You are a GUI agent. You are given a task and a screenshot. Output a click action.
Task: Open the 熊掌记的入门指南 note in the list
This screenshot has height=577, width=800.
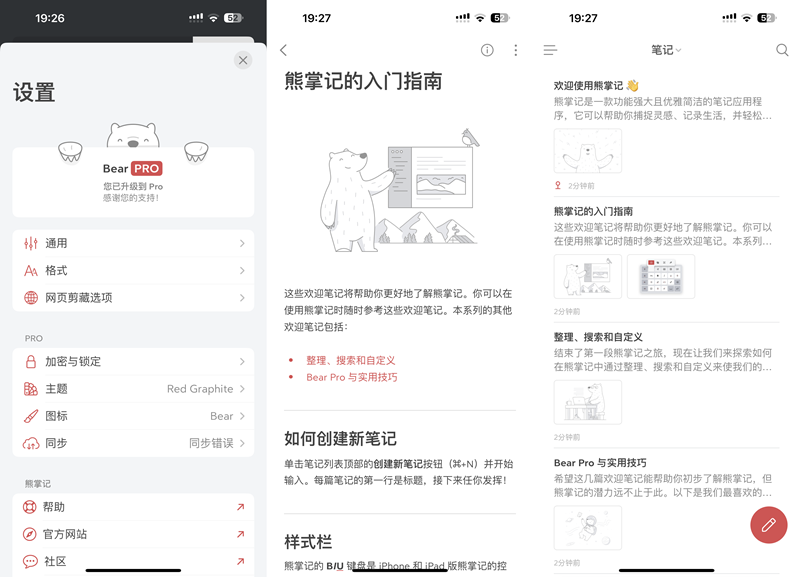(666, 260)
